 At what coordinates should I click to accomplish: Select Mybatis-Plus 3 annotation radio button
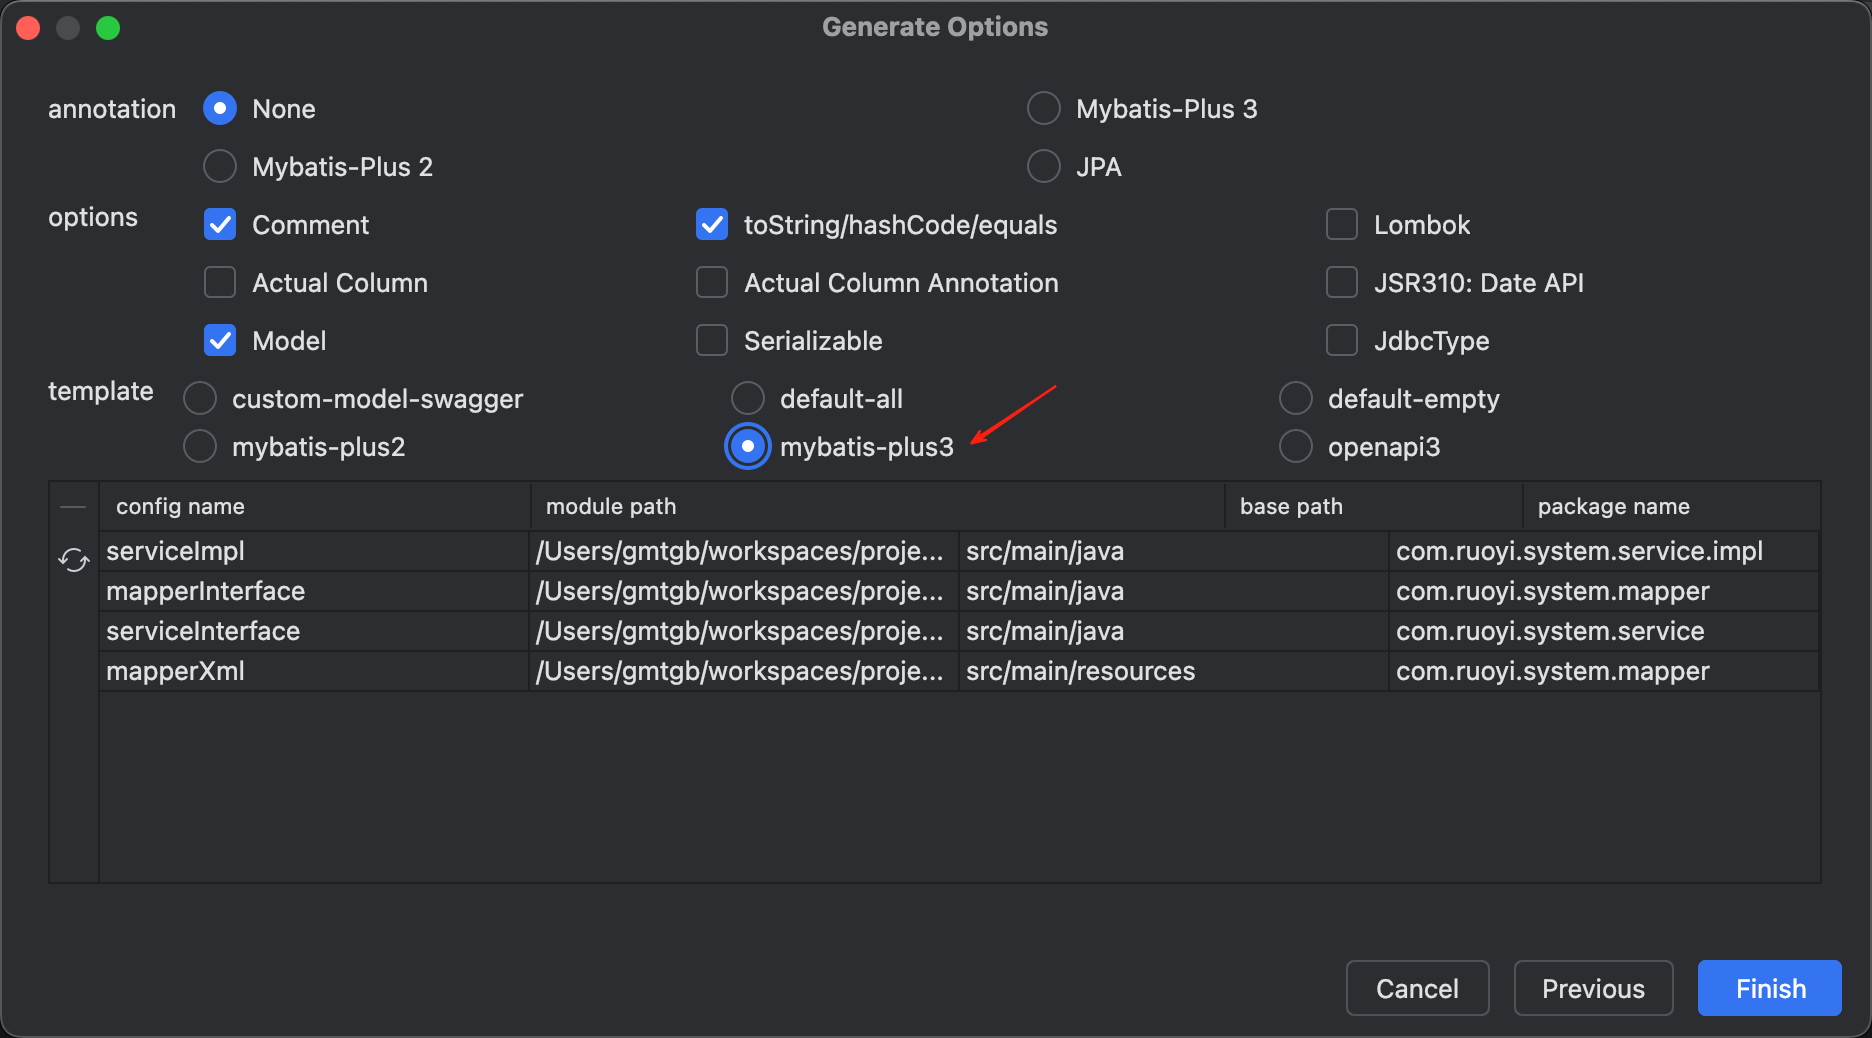click(1043, 109)
